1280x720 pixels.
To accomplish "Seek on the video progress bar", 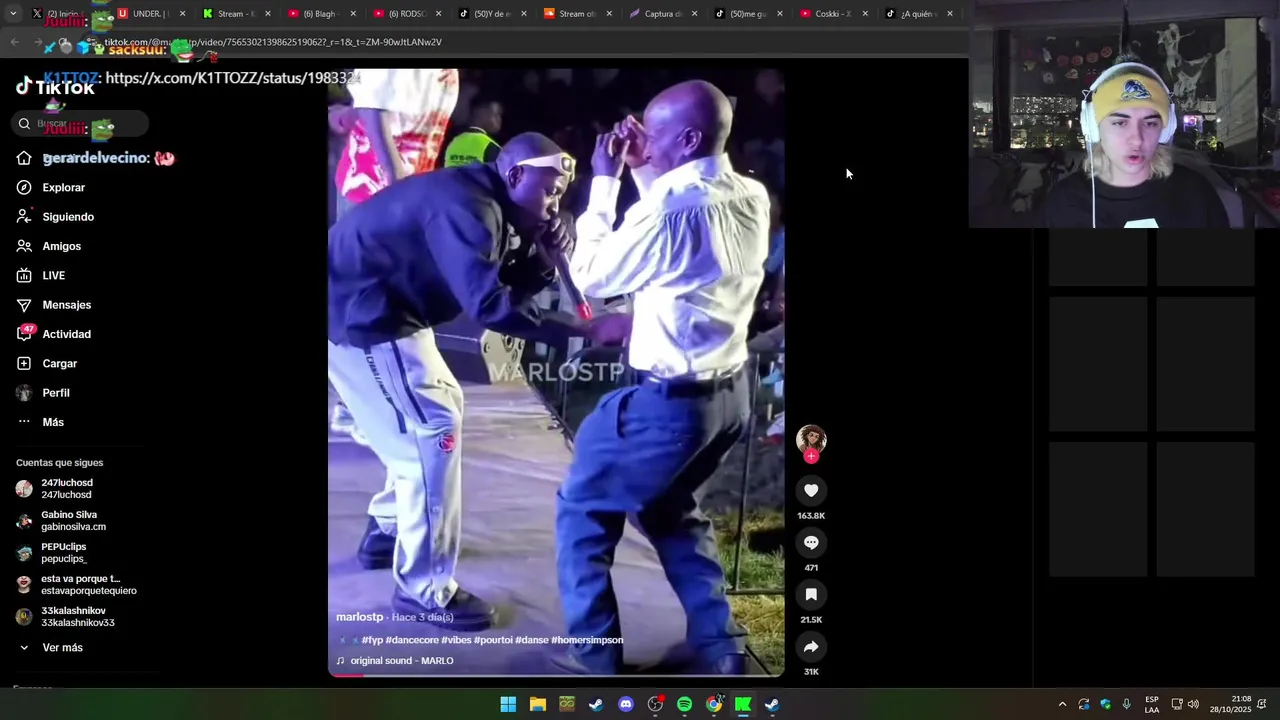I will pyautogui.click(x=556, y=675).
